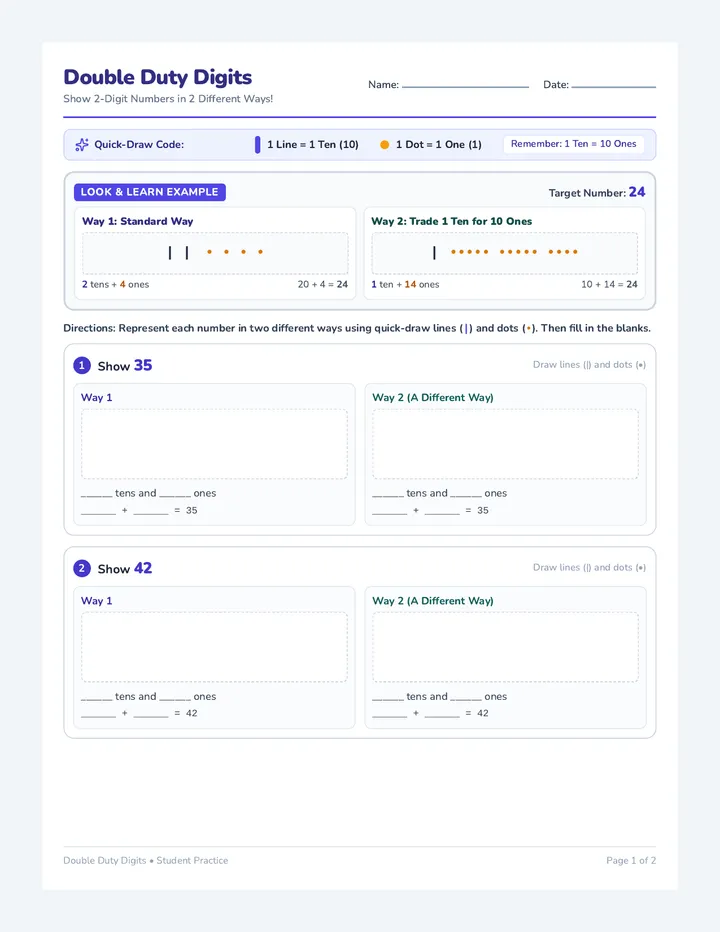Click the Double Duty Digits title
This screenshot has height=932, width=720.
[x=158, y=77]
